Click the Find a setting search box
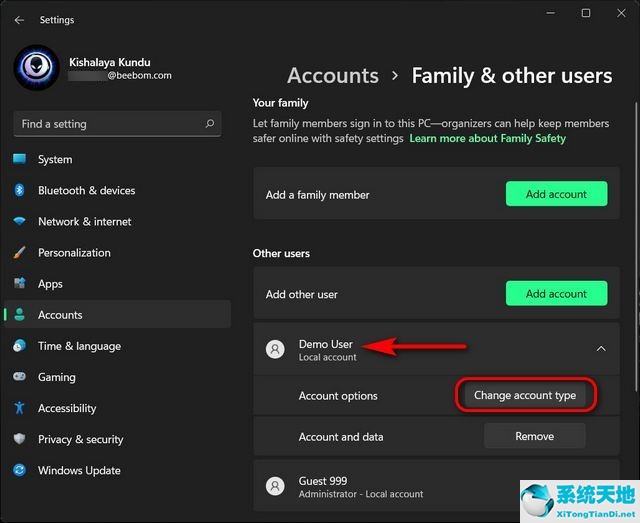The width and height of the screenshot is (640, 523). click(110, 124)
